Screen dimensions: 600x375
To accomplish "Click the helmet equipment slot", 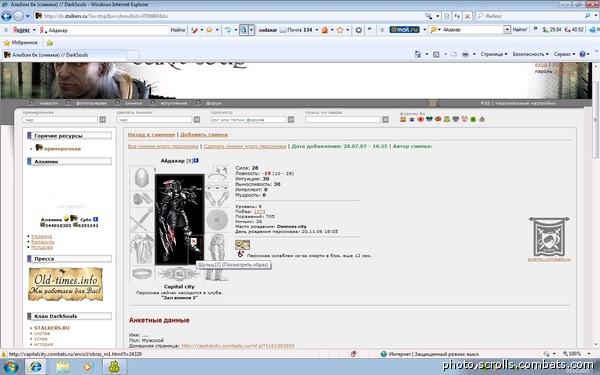I will point(142,177).
